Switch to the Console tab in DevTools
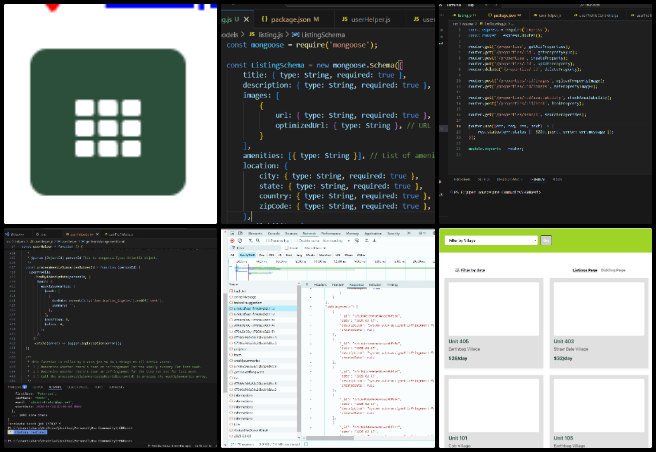656x452 pixels. click(x=274, y=234)
